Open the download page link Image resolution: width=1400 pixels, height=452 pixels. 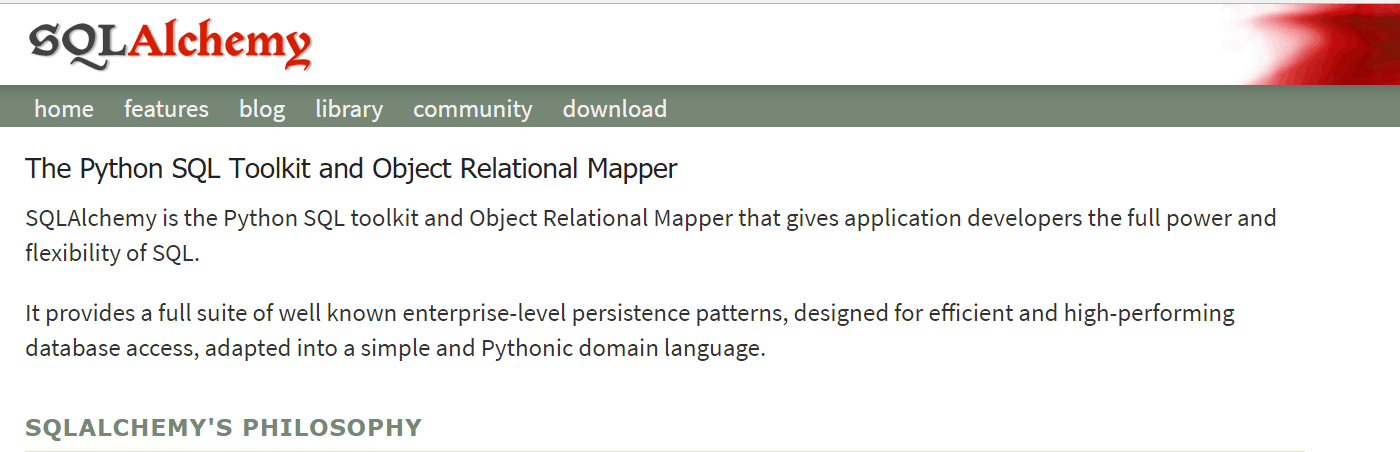pos(615,109)
